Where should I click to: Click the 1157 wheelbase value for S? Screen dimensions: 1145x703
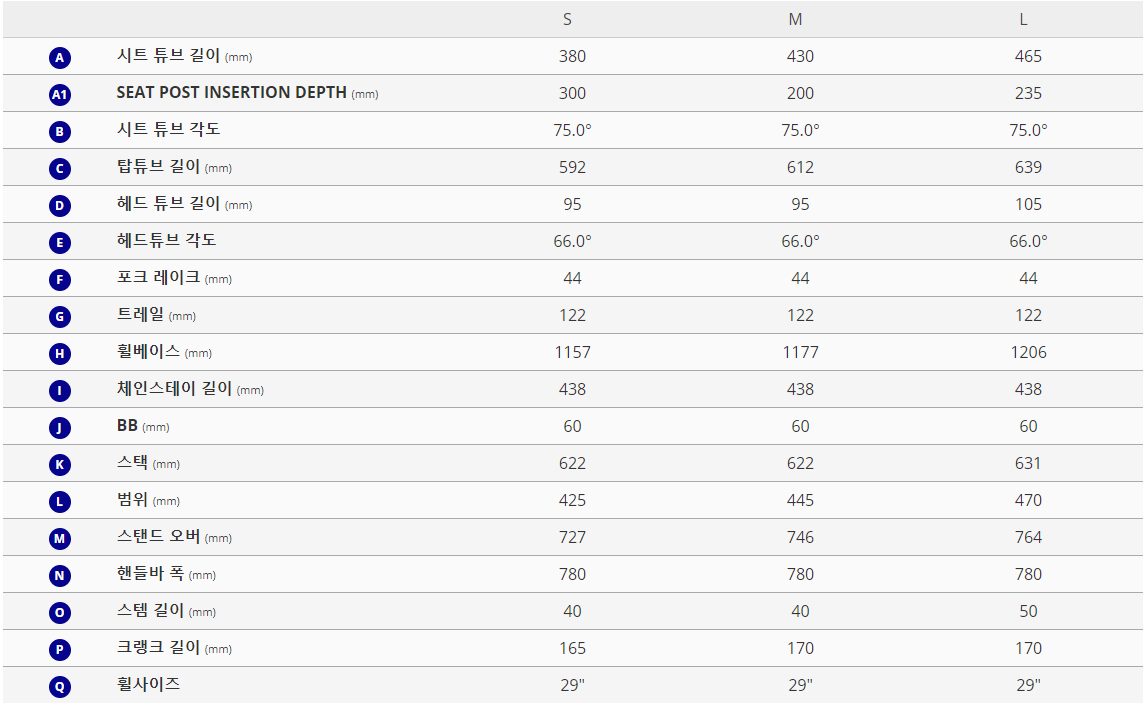coord(572,353)
